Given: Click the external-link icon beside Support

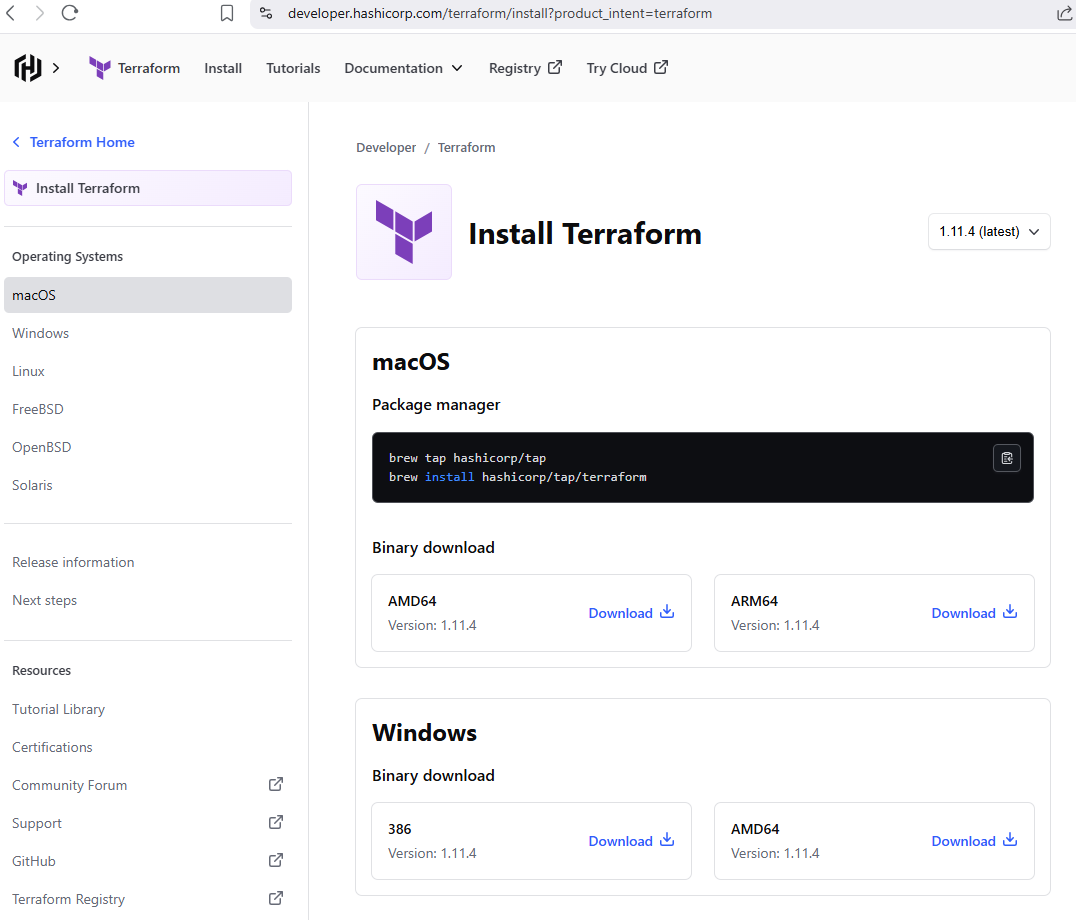Looking at the screenshot, I should (x=276, y=822).
